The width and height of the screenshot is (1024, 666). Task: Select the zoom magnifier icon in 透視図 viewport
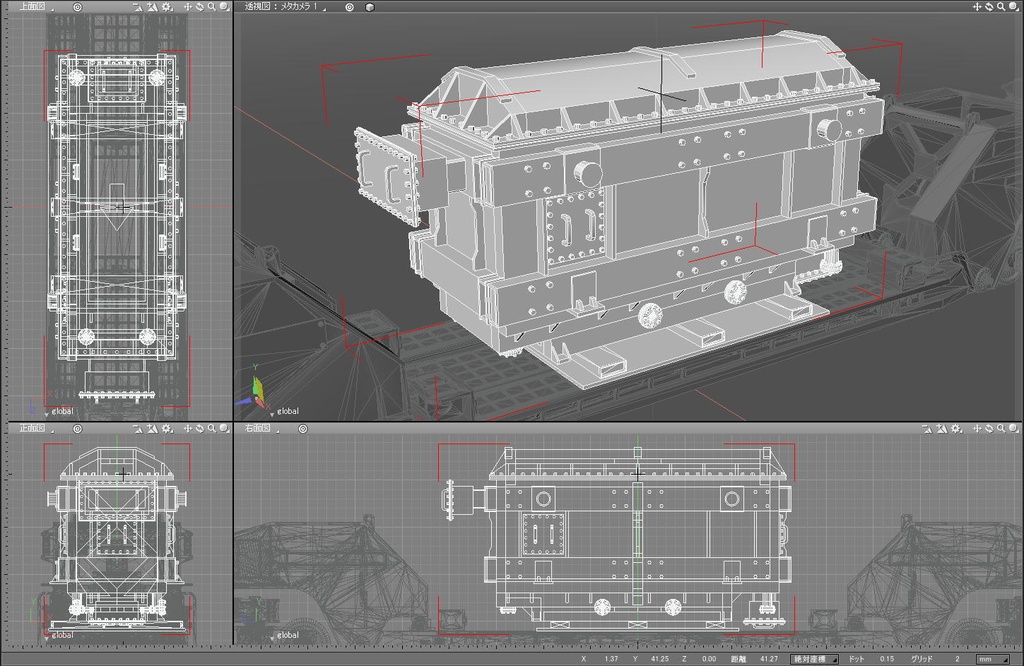1000,7
